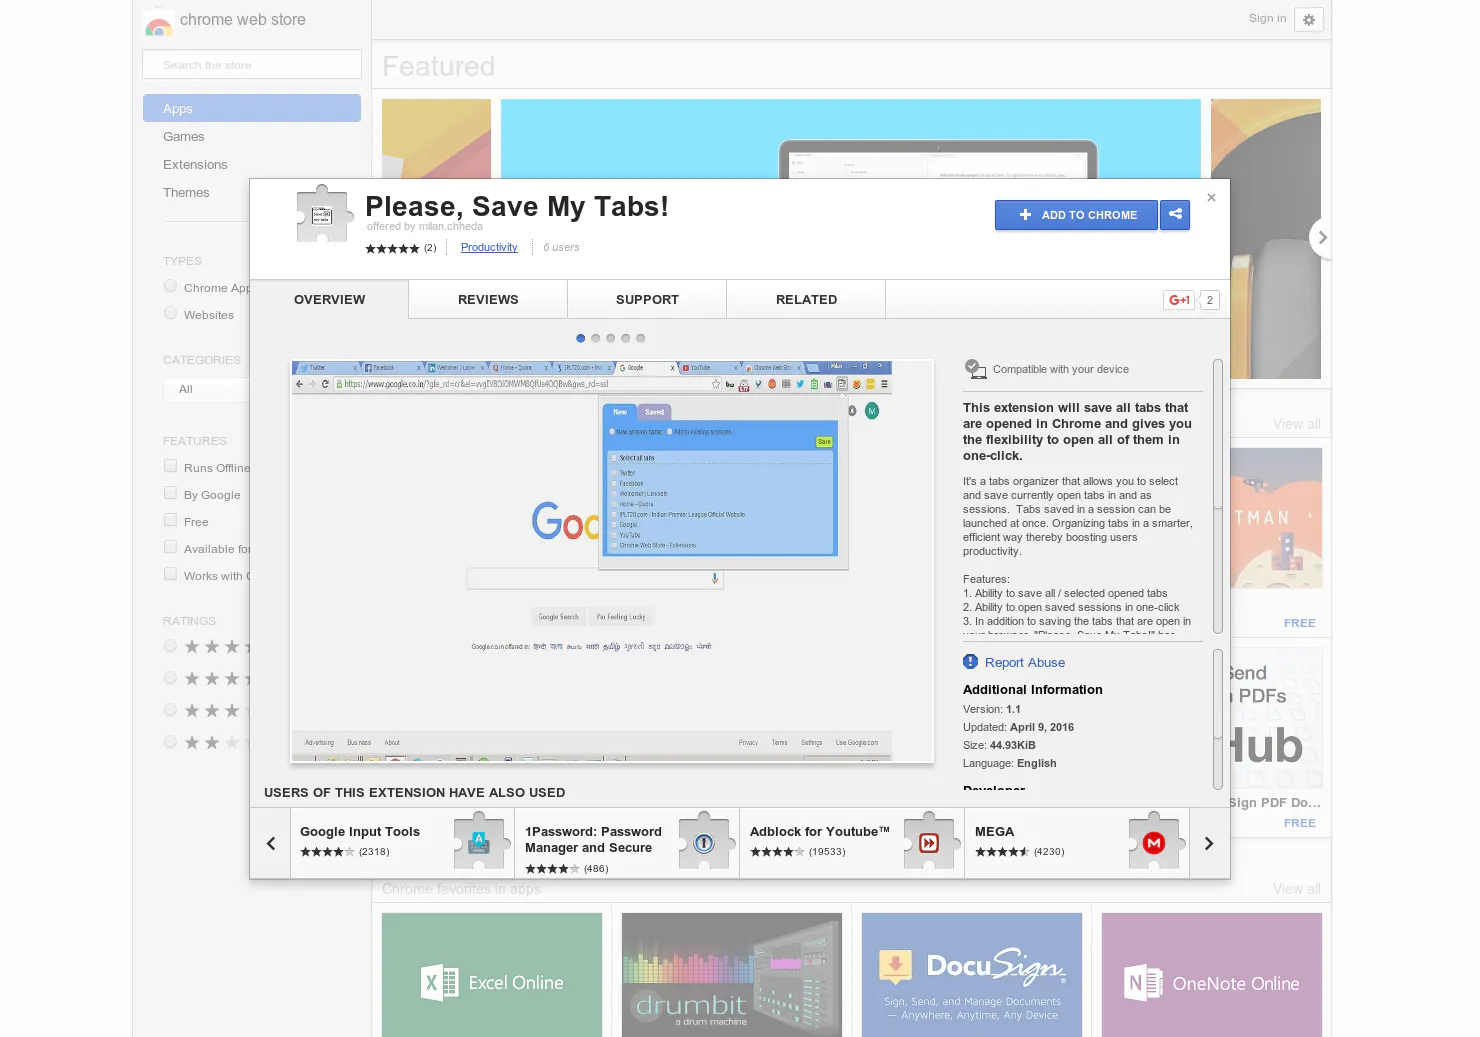Click the additional information scrollbar
The width and height of the screenshot is (1480, 1037).
[1217, 720]
